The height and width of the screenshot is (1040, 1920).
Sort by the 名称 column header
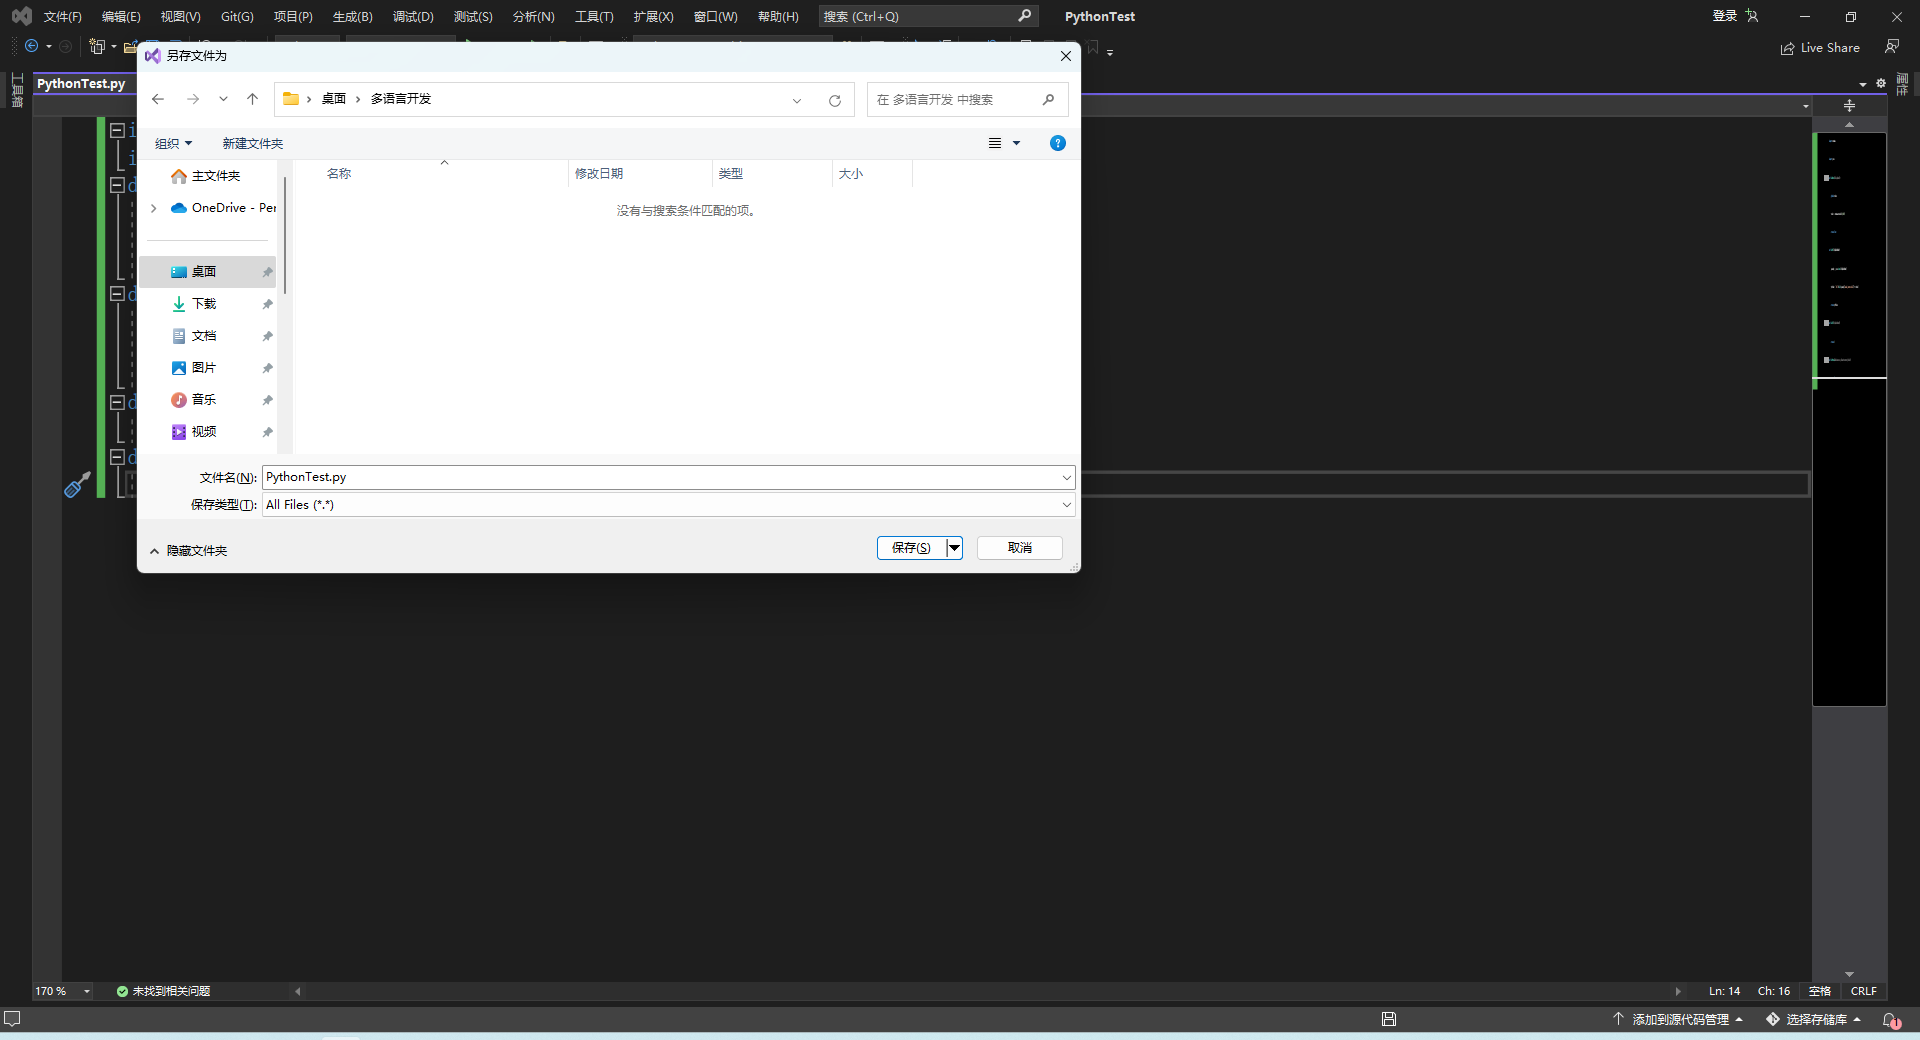coord(443,174)
